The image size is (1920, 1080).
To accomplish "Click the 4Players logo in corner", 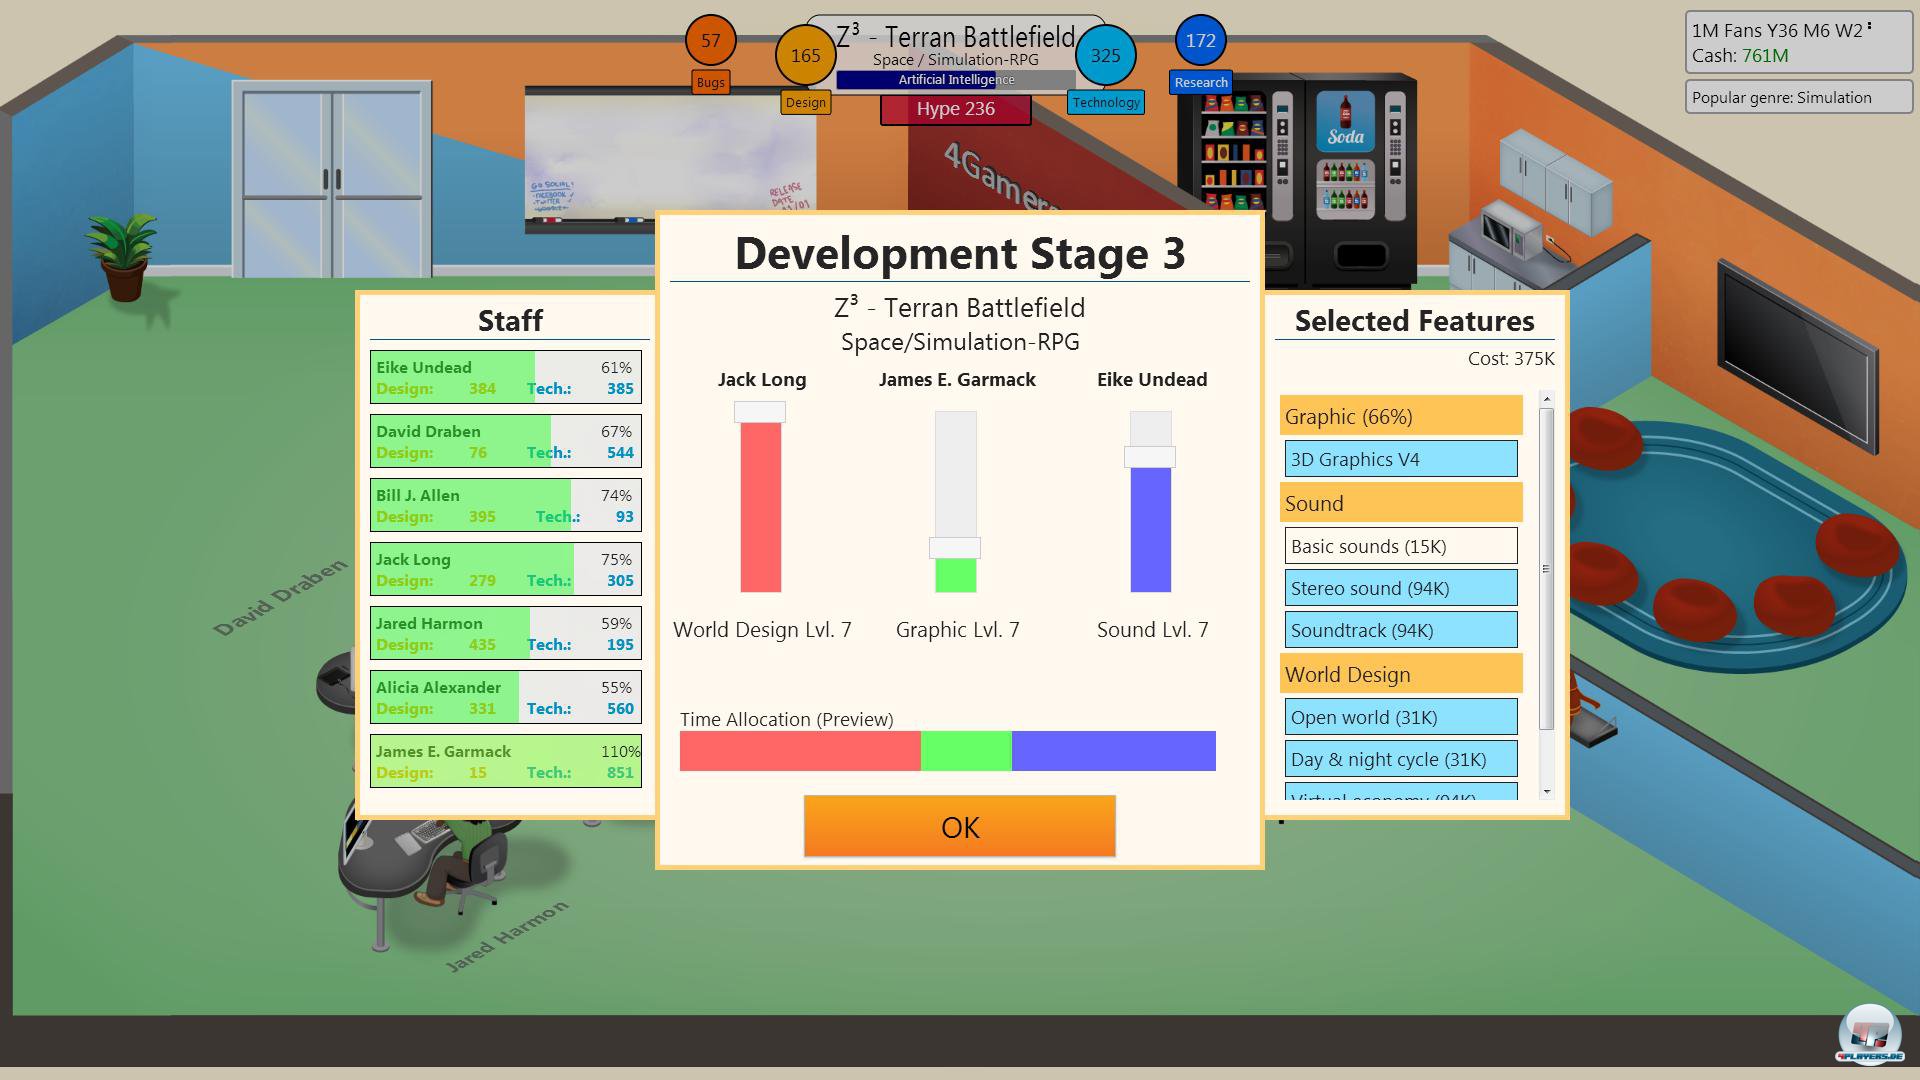I will coord(1869,1033).
